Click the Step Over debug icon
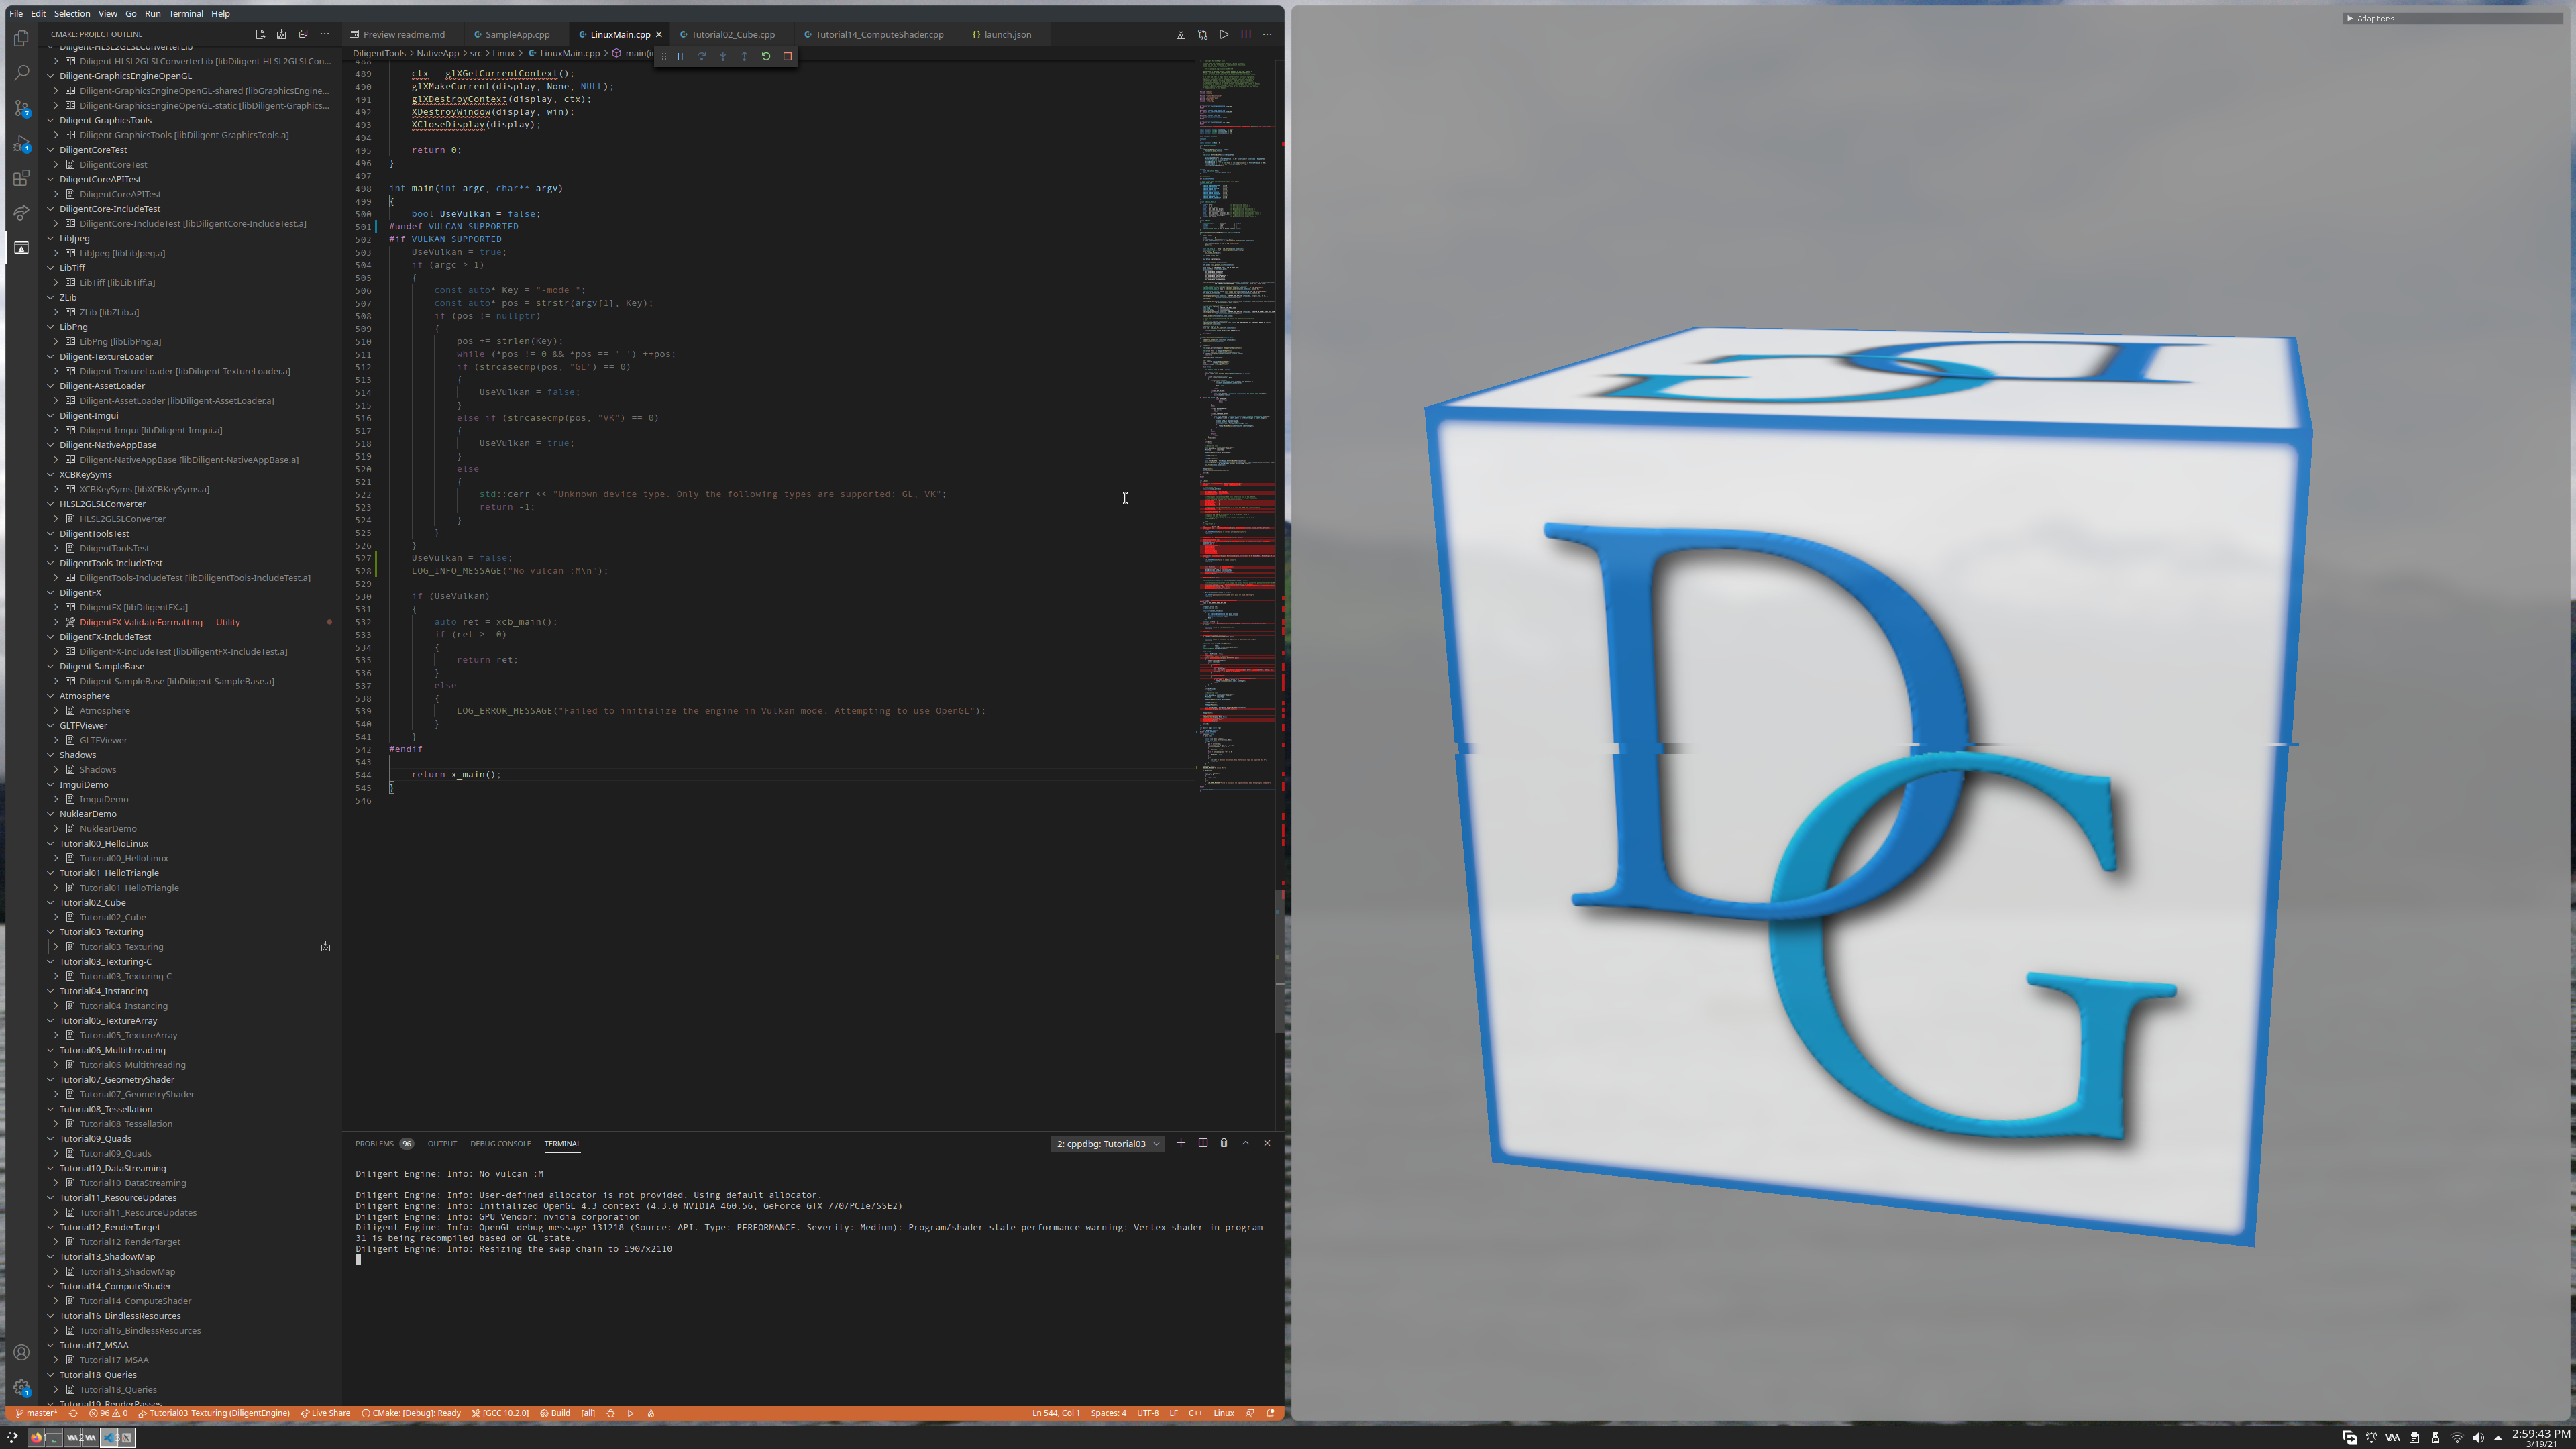The width and height of the screenshot is (2576, 1449). pyautogui.click(x=702, y=56)
